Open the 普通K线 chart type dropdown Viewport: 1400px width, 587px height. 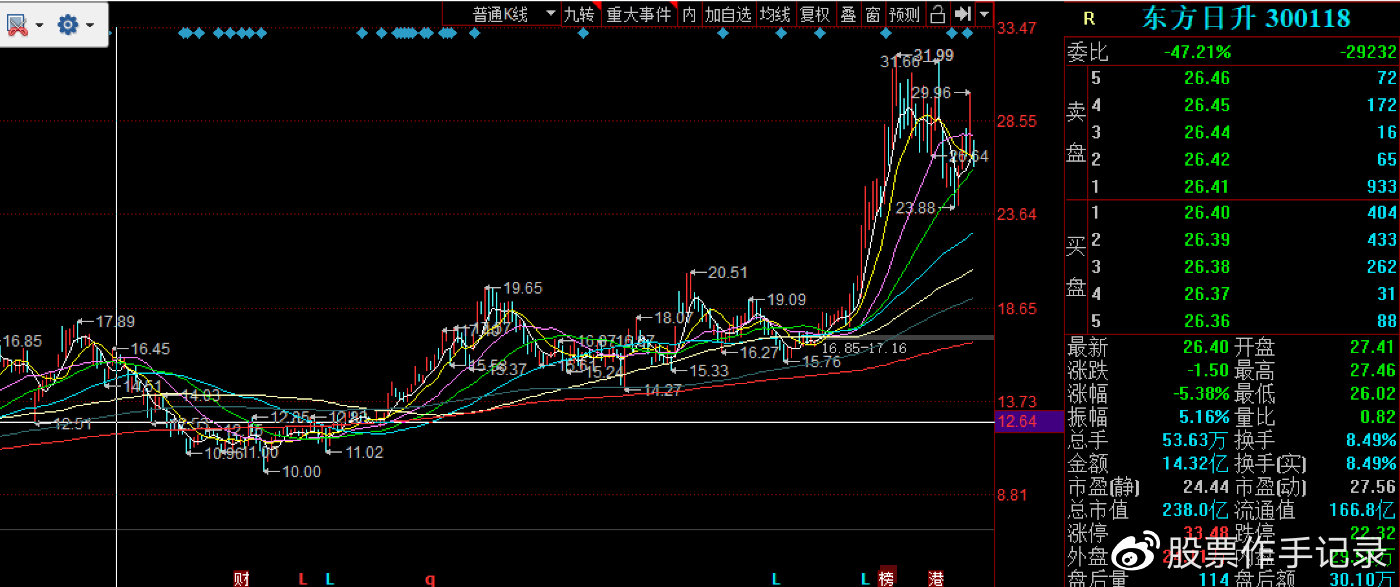pos(513,14)
